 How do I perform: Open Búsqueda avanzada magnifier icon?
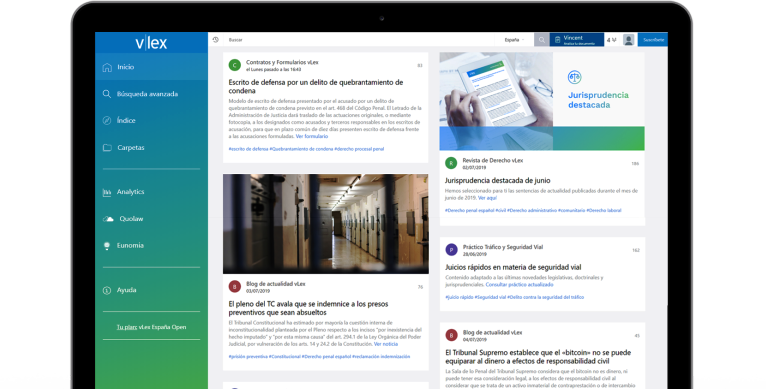[106, 94]
